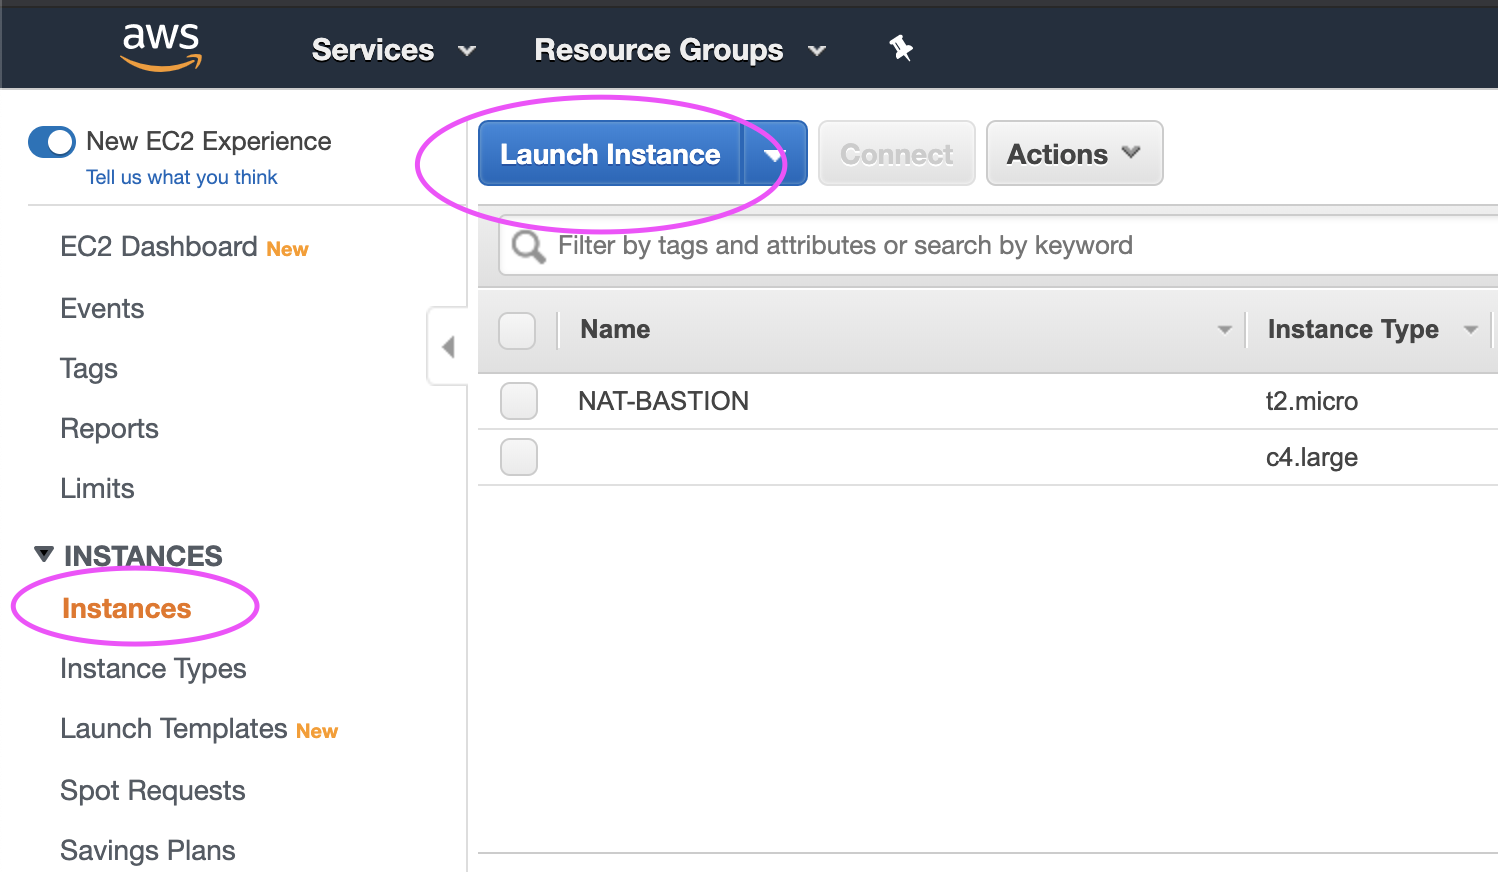
Task: Tick the checkbox for the c4.large instance
Action: 519,457
